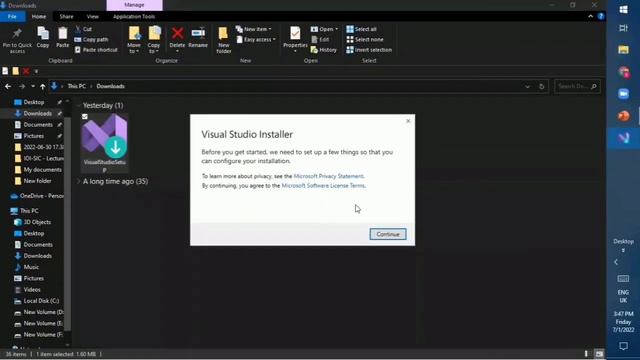This screenshot has width=640, height=360.
Task: Open recent locations dropdown arrow
Action: pos(33,87)
